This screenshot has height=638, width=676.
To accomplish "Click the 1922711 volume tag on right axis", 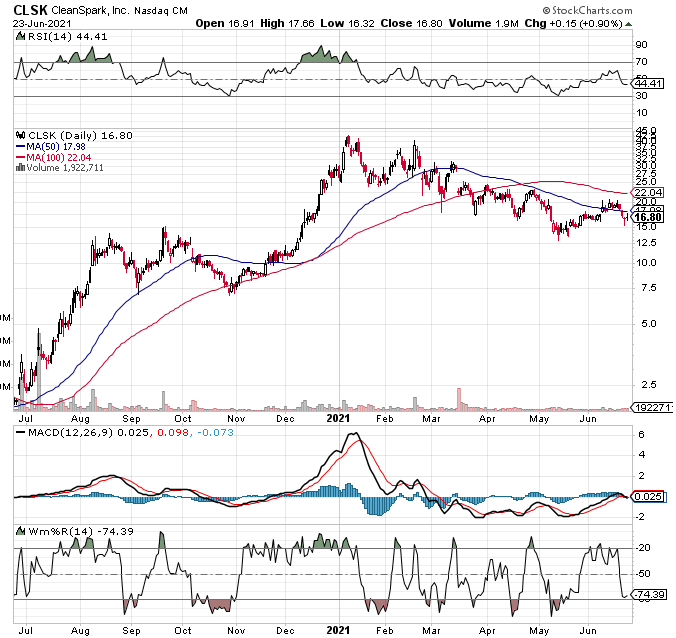I will click(653, 407).
